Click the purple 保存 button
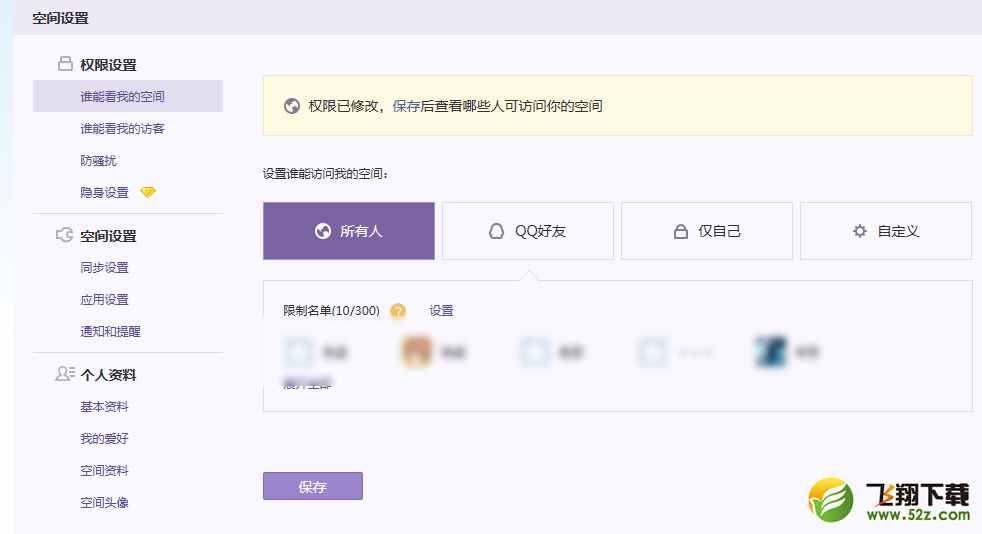982x534 pixels. 312,486
